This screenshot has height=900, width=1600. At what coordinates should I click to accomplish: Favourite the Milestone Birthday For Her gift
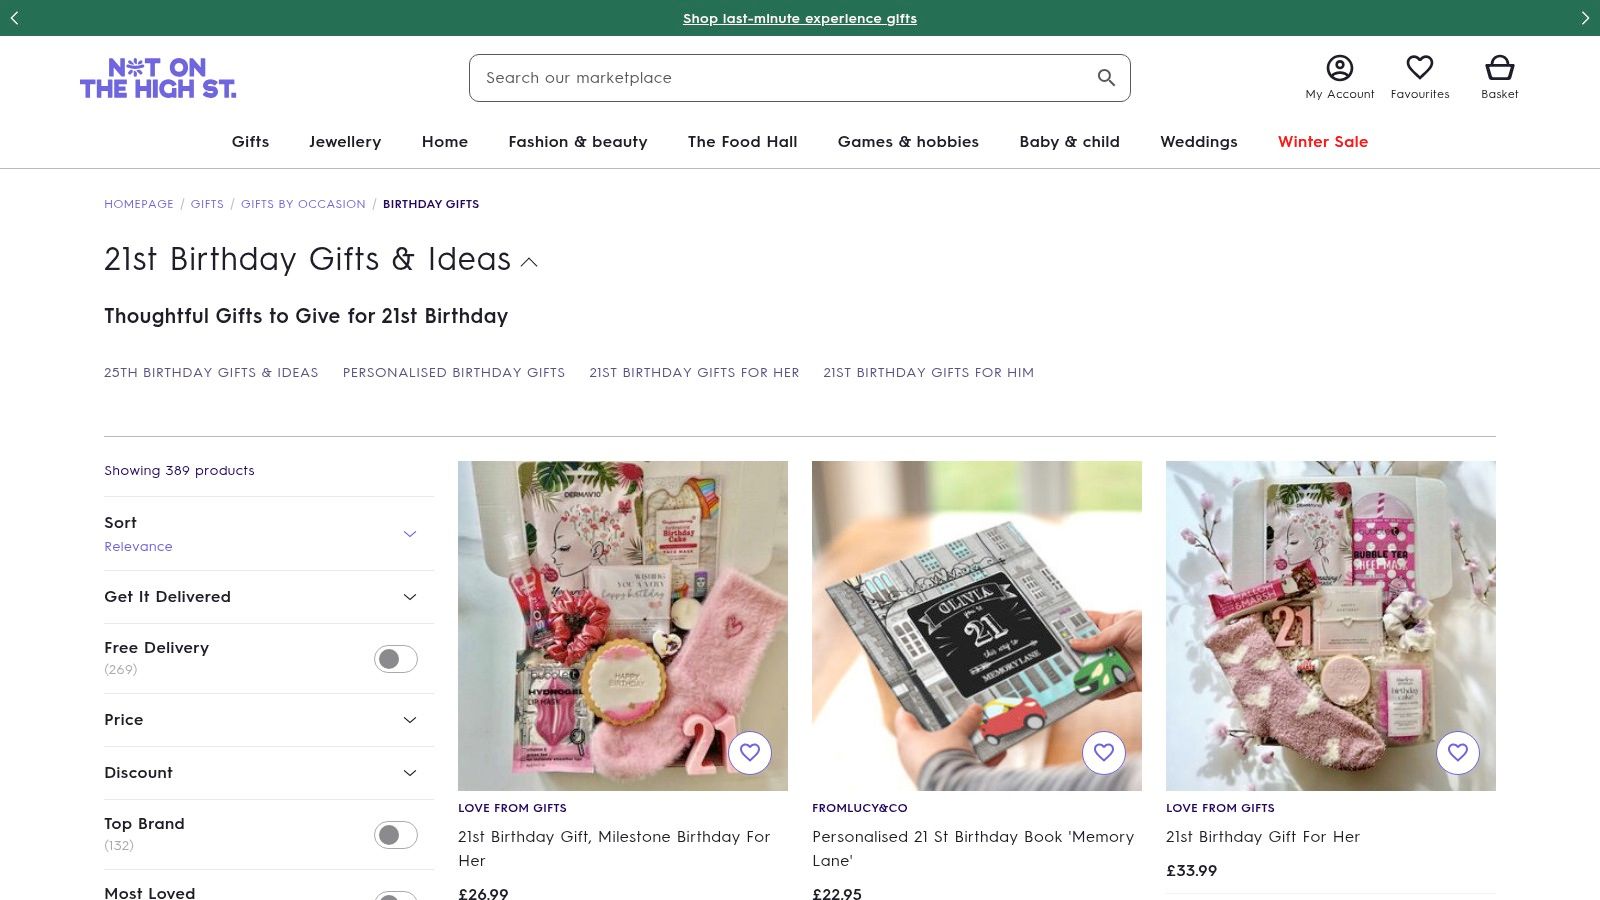pyautogui.click(x=750, y=753)
